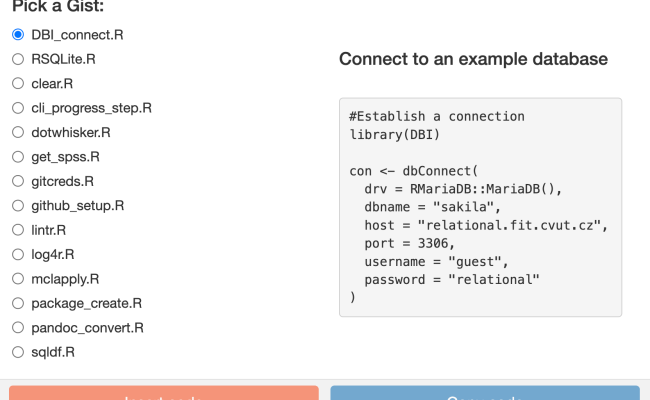
Task: Select the pandoc_convert.R radio button
Action: pyautogui.click(x=18, y=327)
